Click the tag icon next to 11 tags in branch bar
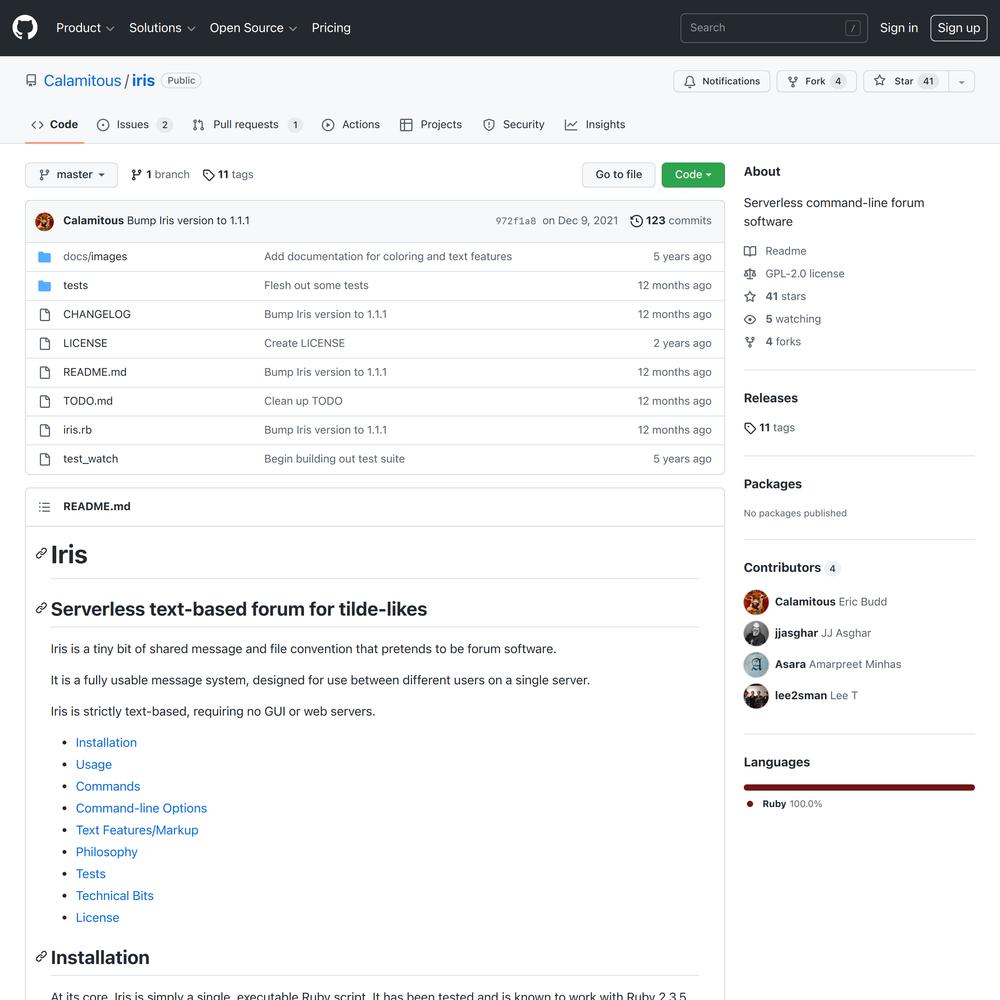1000x1000 pixels. (209, 175)
